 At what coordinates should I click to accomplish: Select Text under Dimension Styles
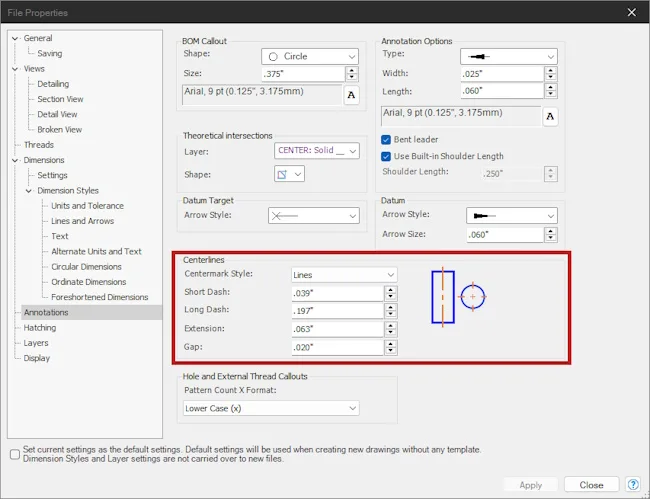[60, 236]
